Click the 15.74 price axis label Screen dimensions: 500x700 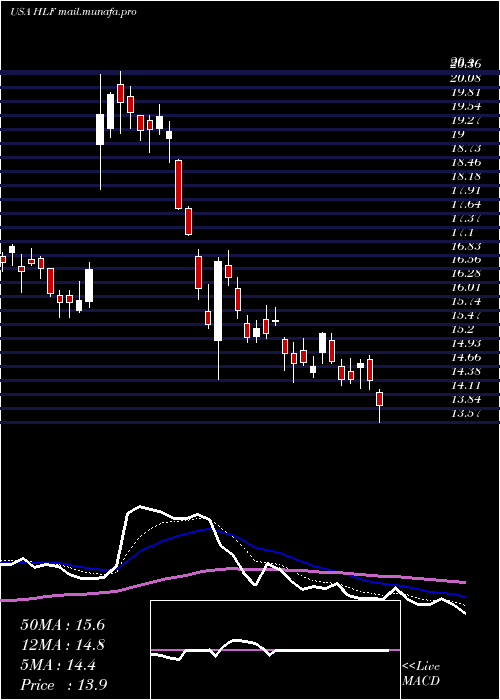pyautogui.click(x=465, y=301)
